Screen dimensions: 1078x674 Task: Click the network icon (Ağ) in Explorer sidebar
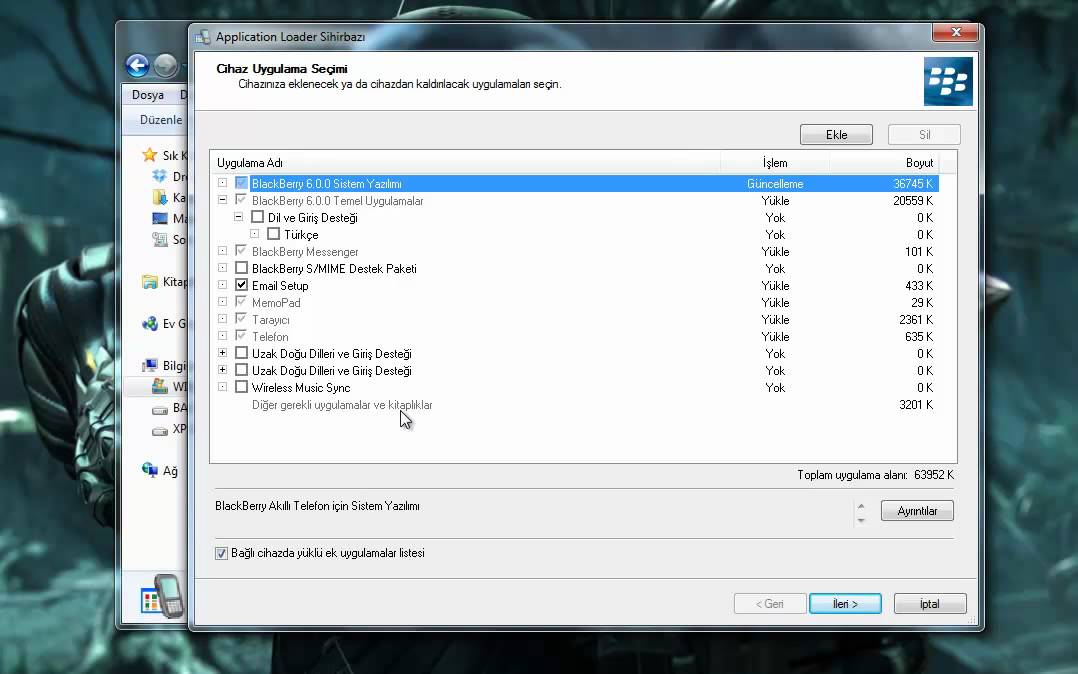coord(149,470)
